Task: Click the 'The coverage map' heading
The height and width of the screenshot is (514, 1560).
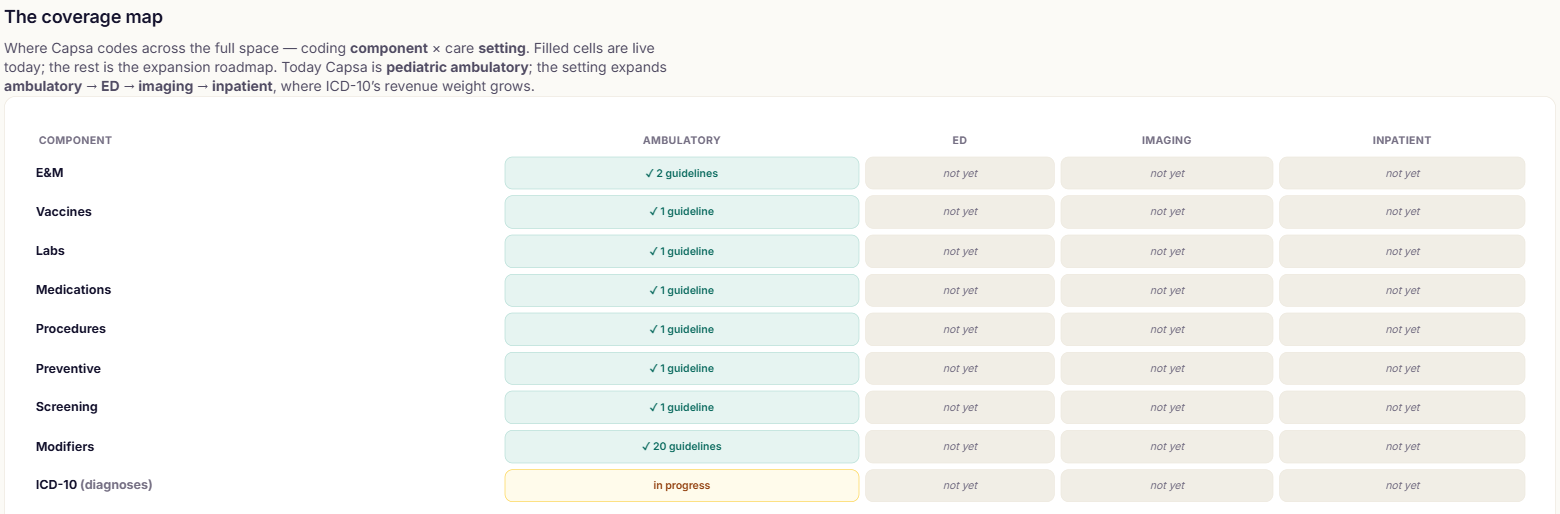Action: [x=84, y=17]
